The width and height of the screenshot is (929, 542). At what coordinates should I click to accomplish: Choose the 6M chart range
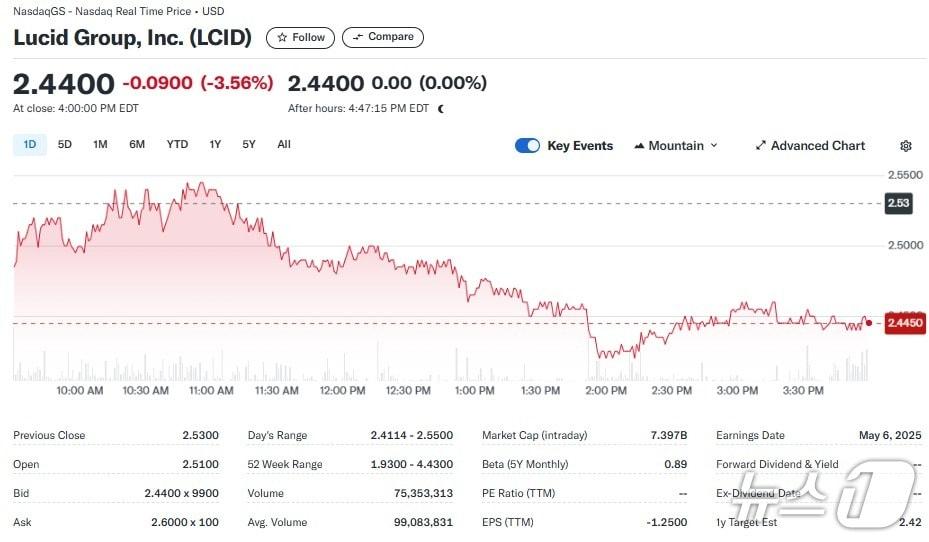click(x=137, y=145)
